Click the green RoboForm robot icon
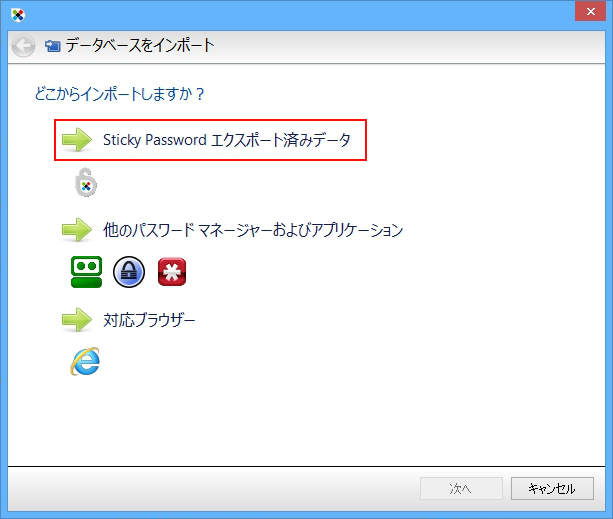Image resolution: width=613 pixels, height=519 pixels. [86, 272]
